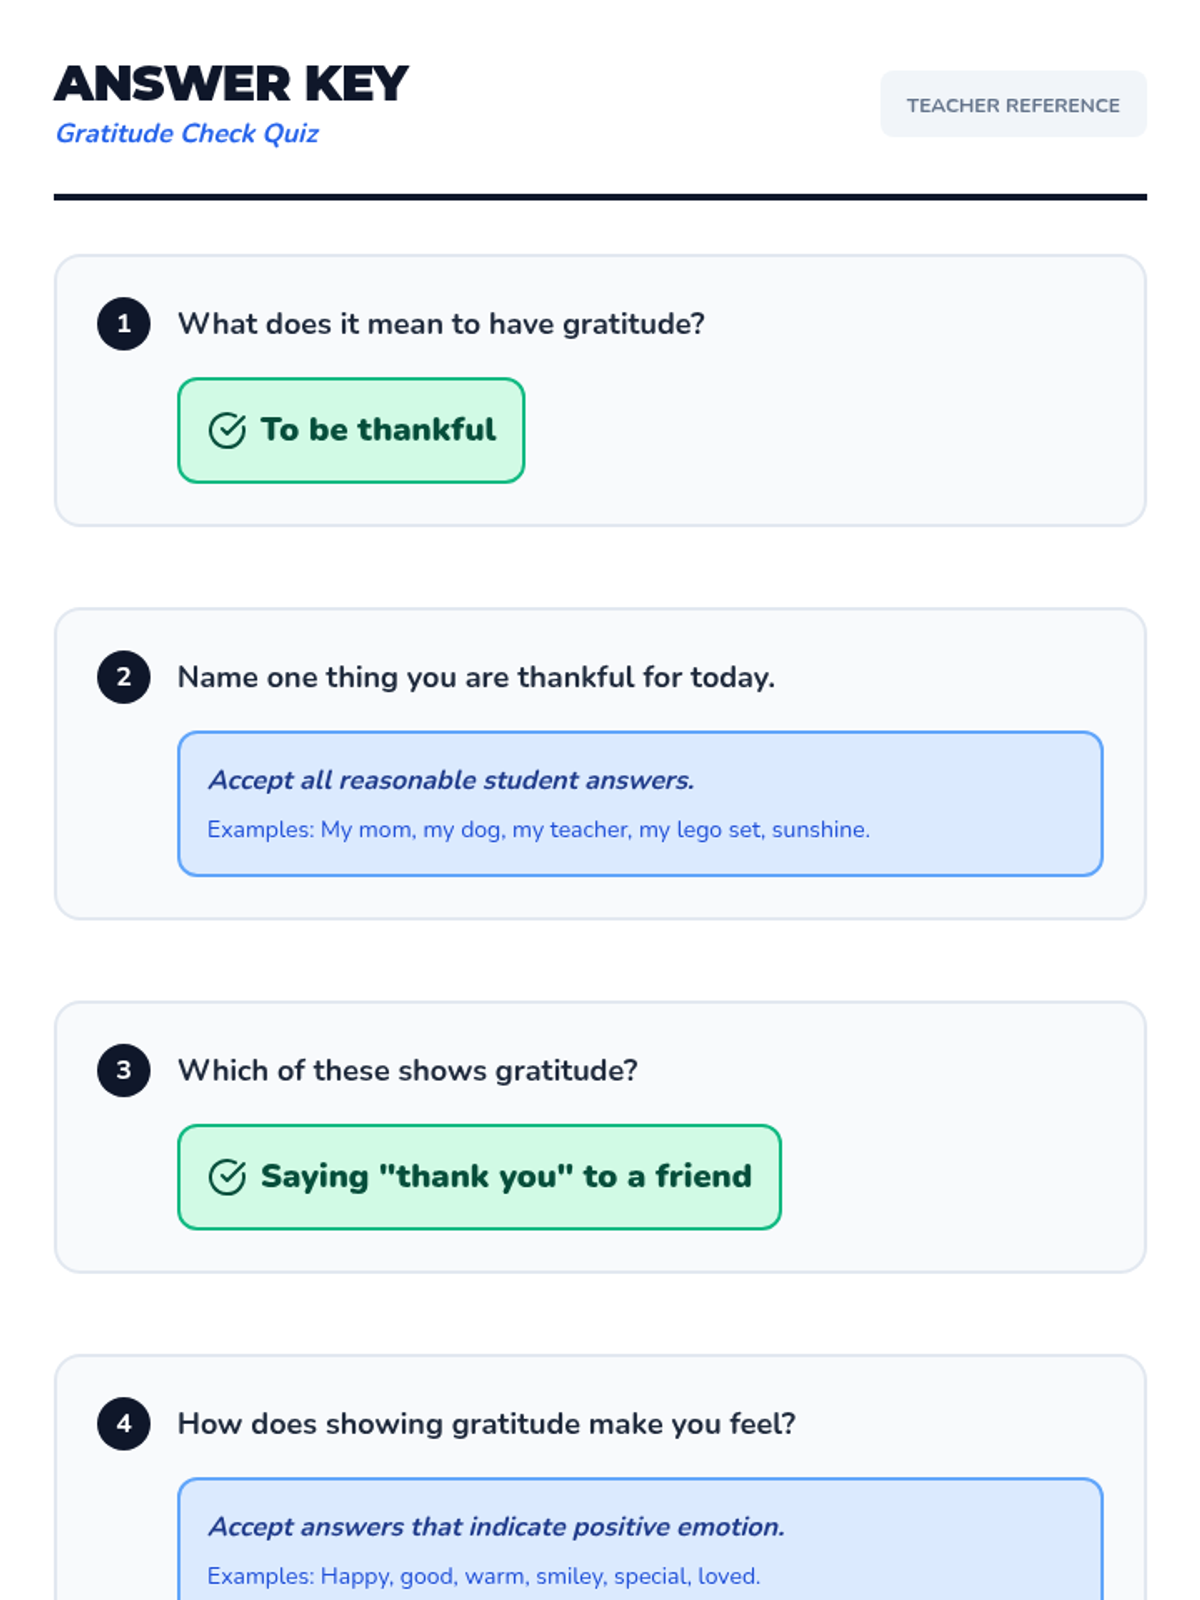Click question "Name one thing you are thankful for today."
Viewport: 1200px width, 1600px height.
pyautogui.click(x=476, y=677)
